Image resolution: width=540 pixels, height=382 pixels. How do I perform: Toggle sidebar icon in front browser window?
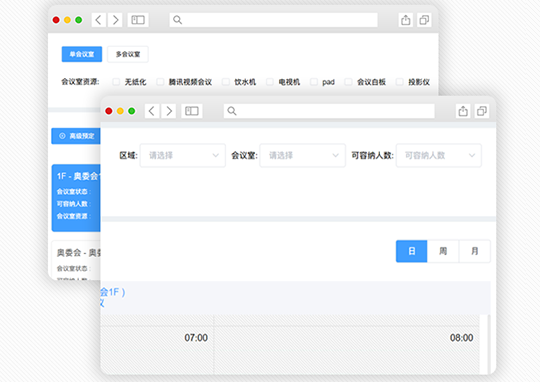192,111
